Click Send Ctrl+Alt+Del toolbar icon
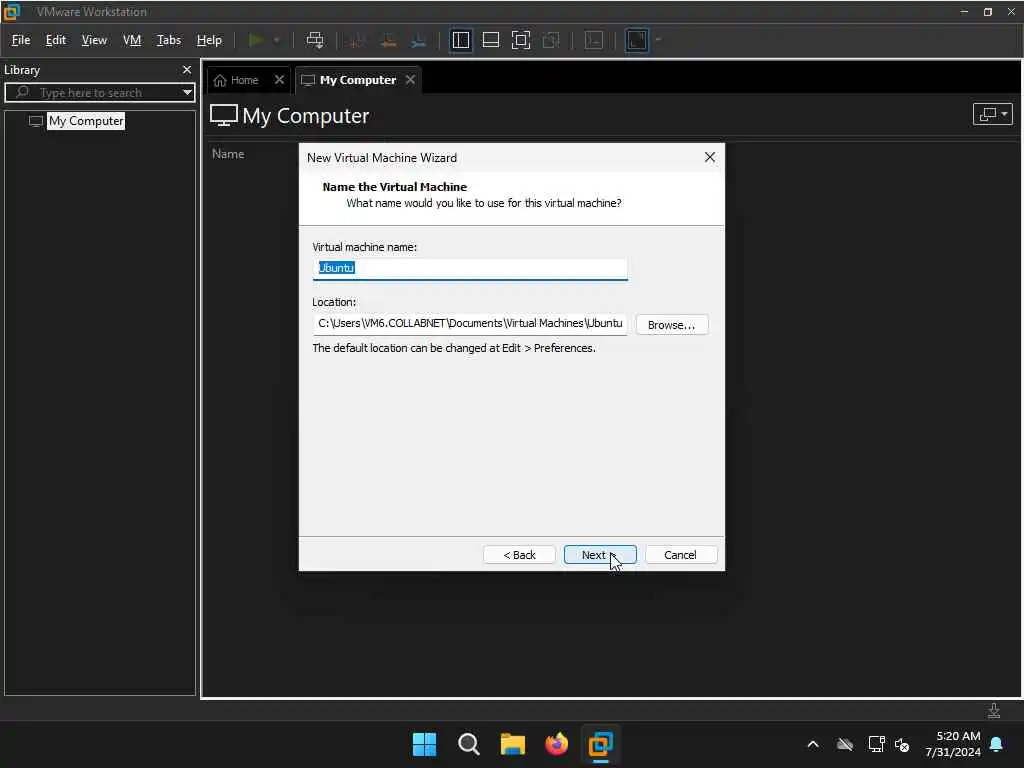The image size is (1024, 768). pyautogui.click(x=315, y=40)
